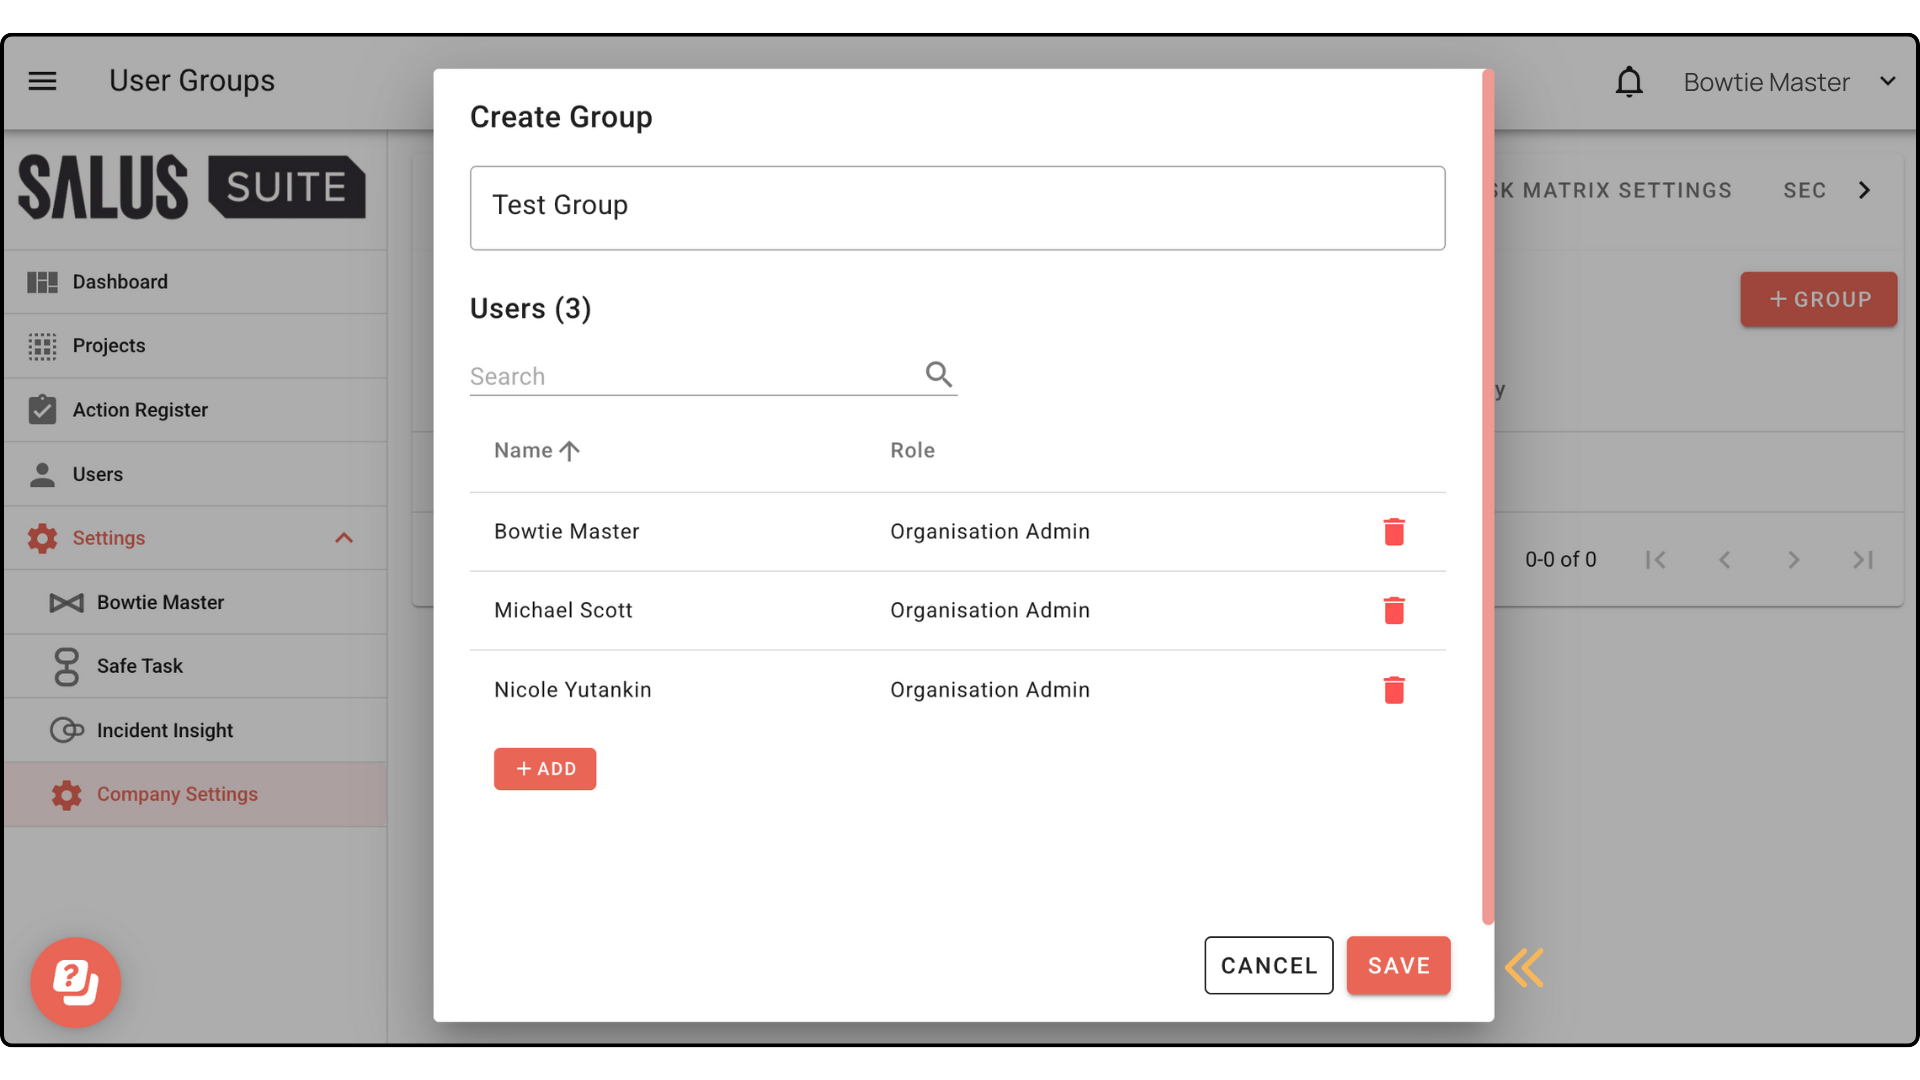This screenshot has width=1920, height=1080.
Task: Click the orange double-chevron collapse icon
Action: pyautogui.click(x=1525, y=967)
